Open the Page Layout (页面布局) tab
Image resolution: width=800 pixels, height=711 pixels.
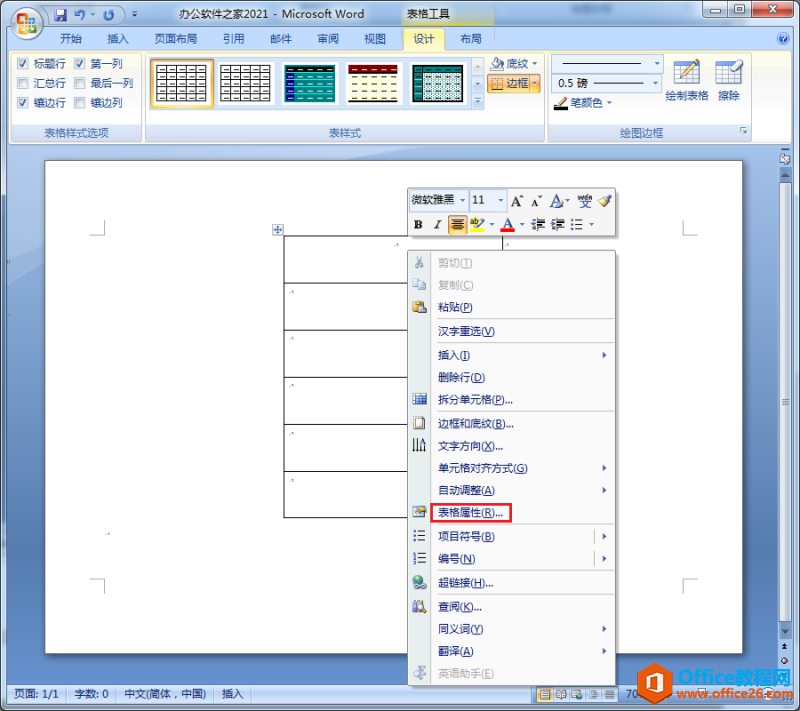click(x=176, y=39)
